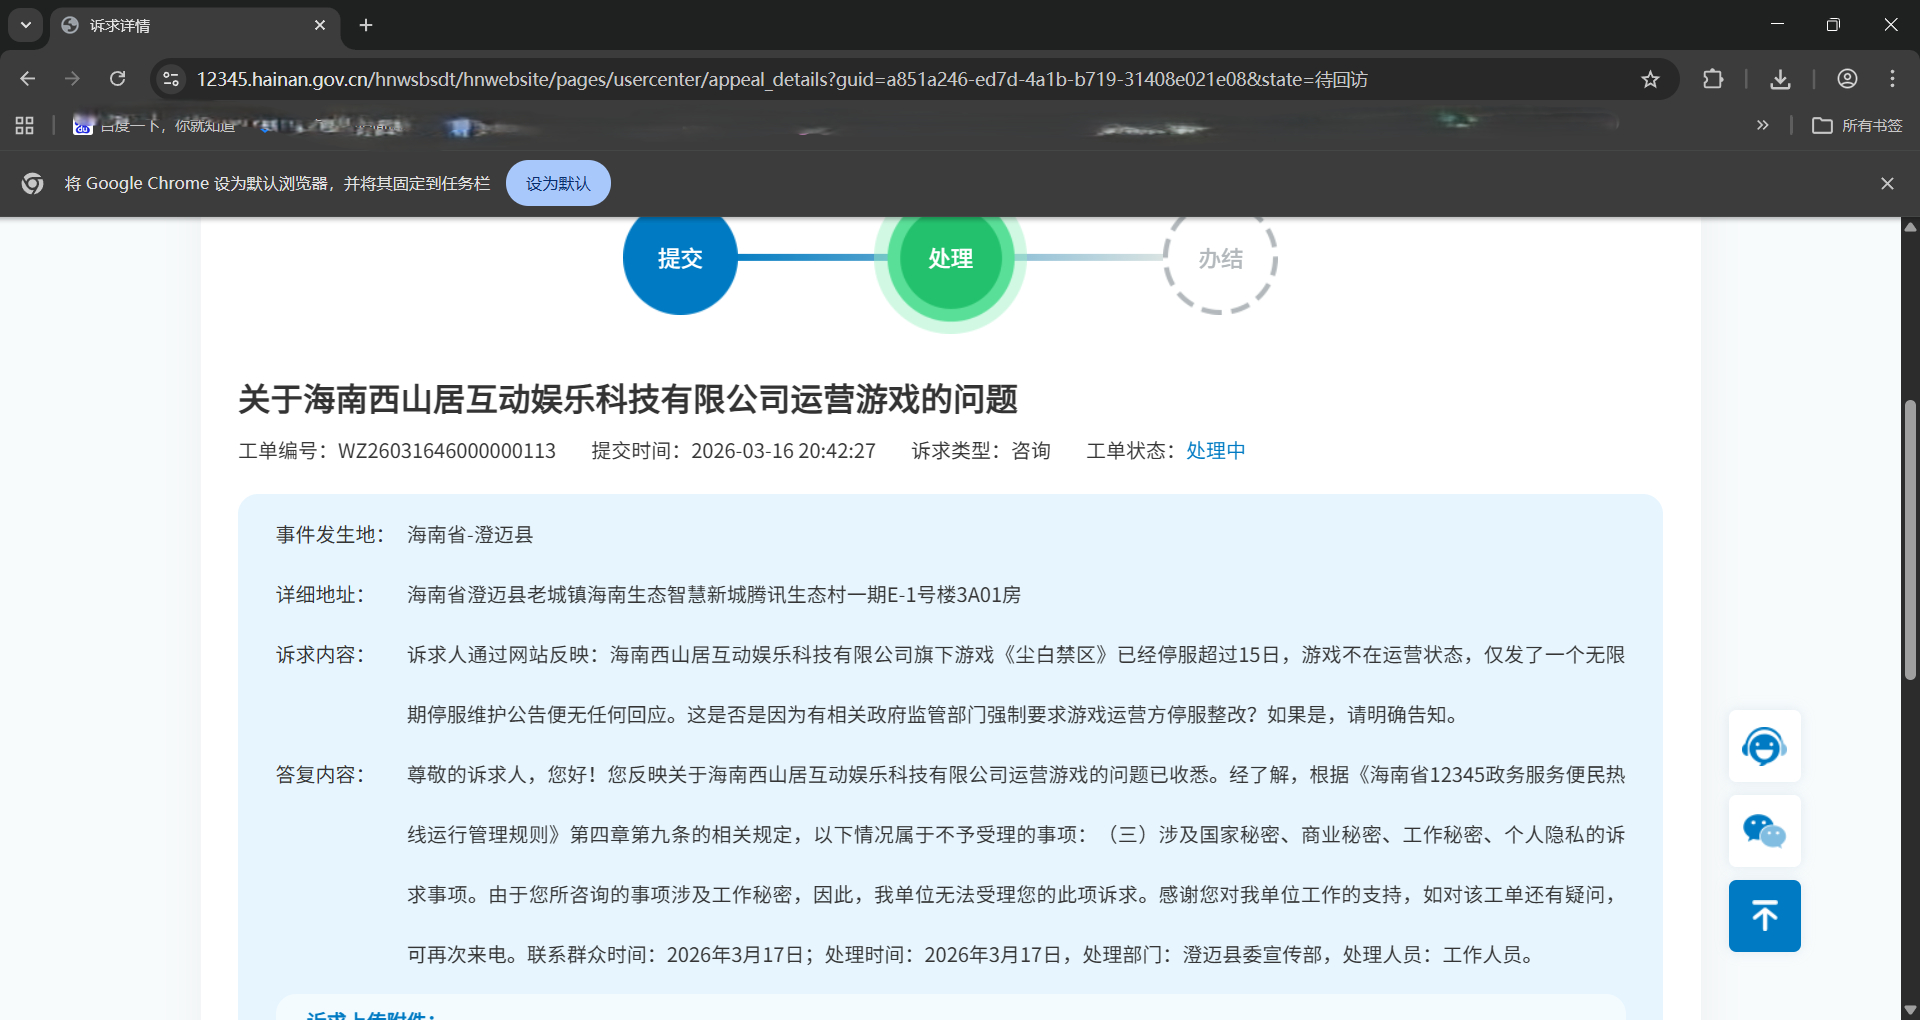
Task: Close the 诉求详情 tab
Action: click(x=320, y=25)
